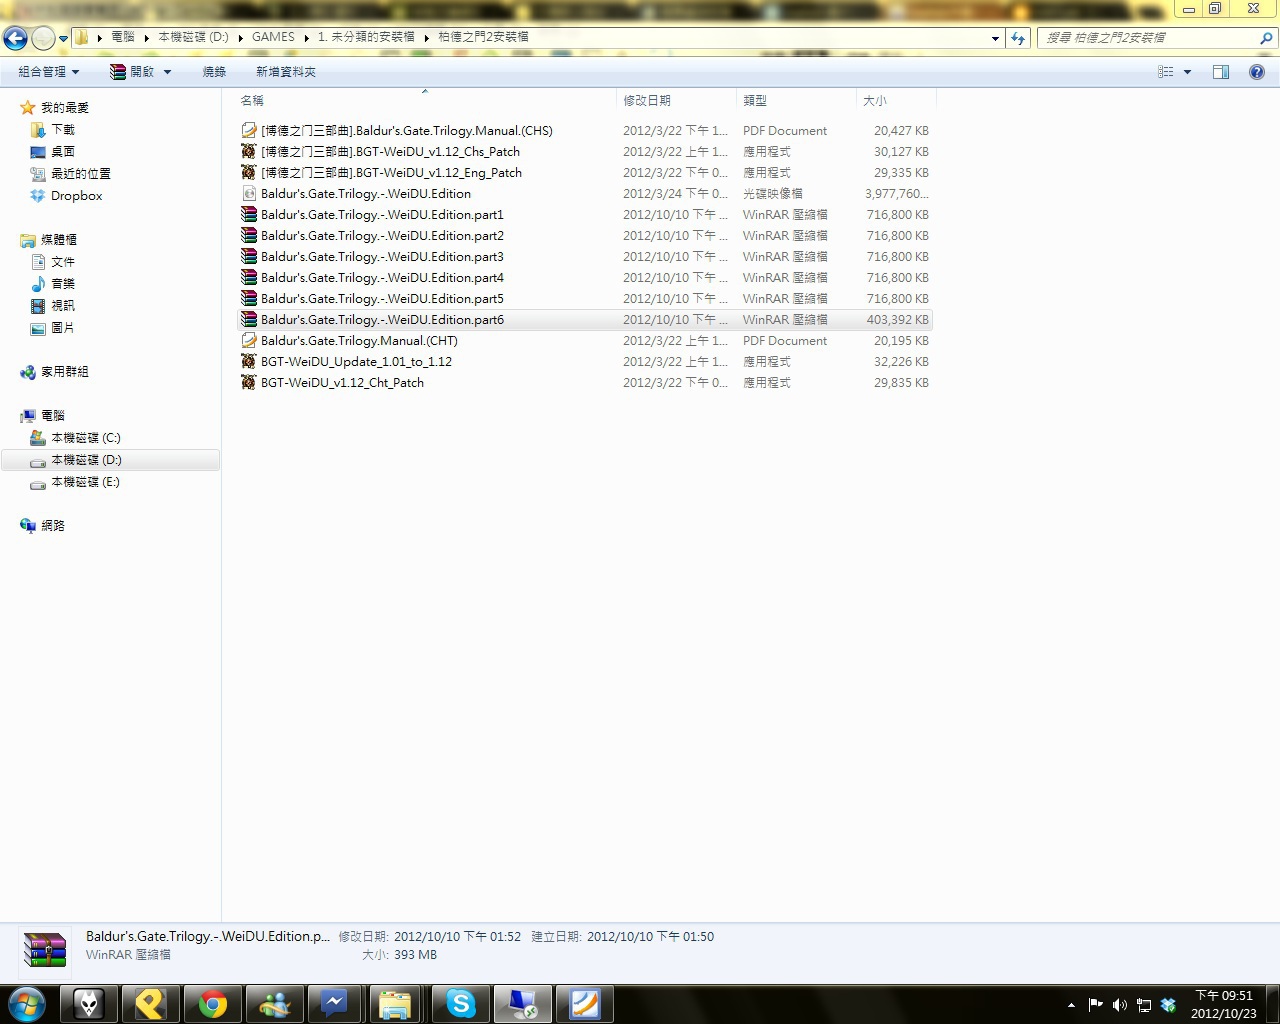Screen dimensions: 1280x1024
Task: Click the volume speaker tray icon
Action: point(1119,1005)
